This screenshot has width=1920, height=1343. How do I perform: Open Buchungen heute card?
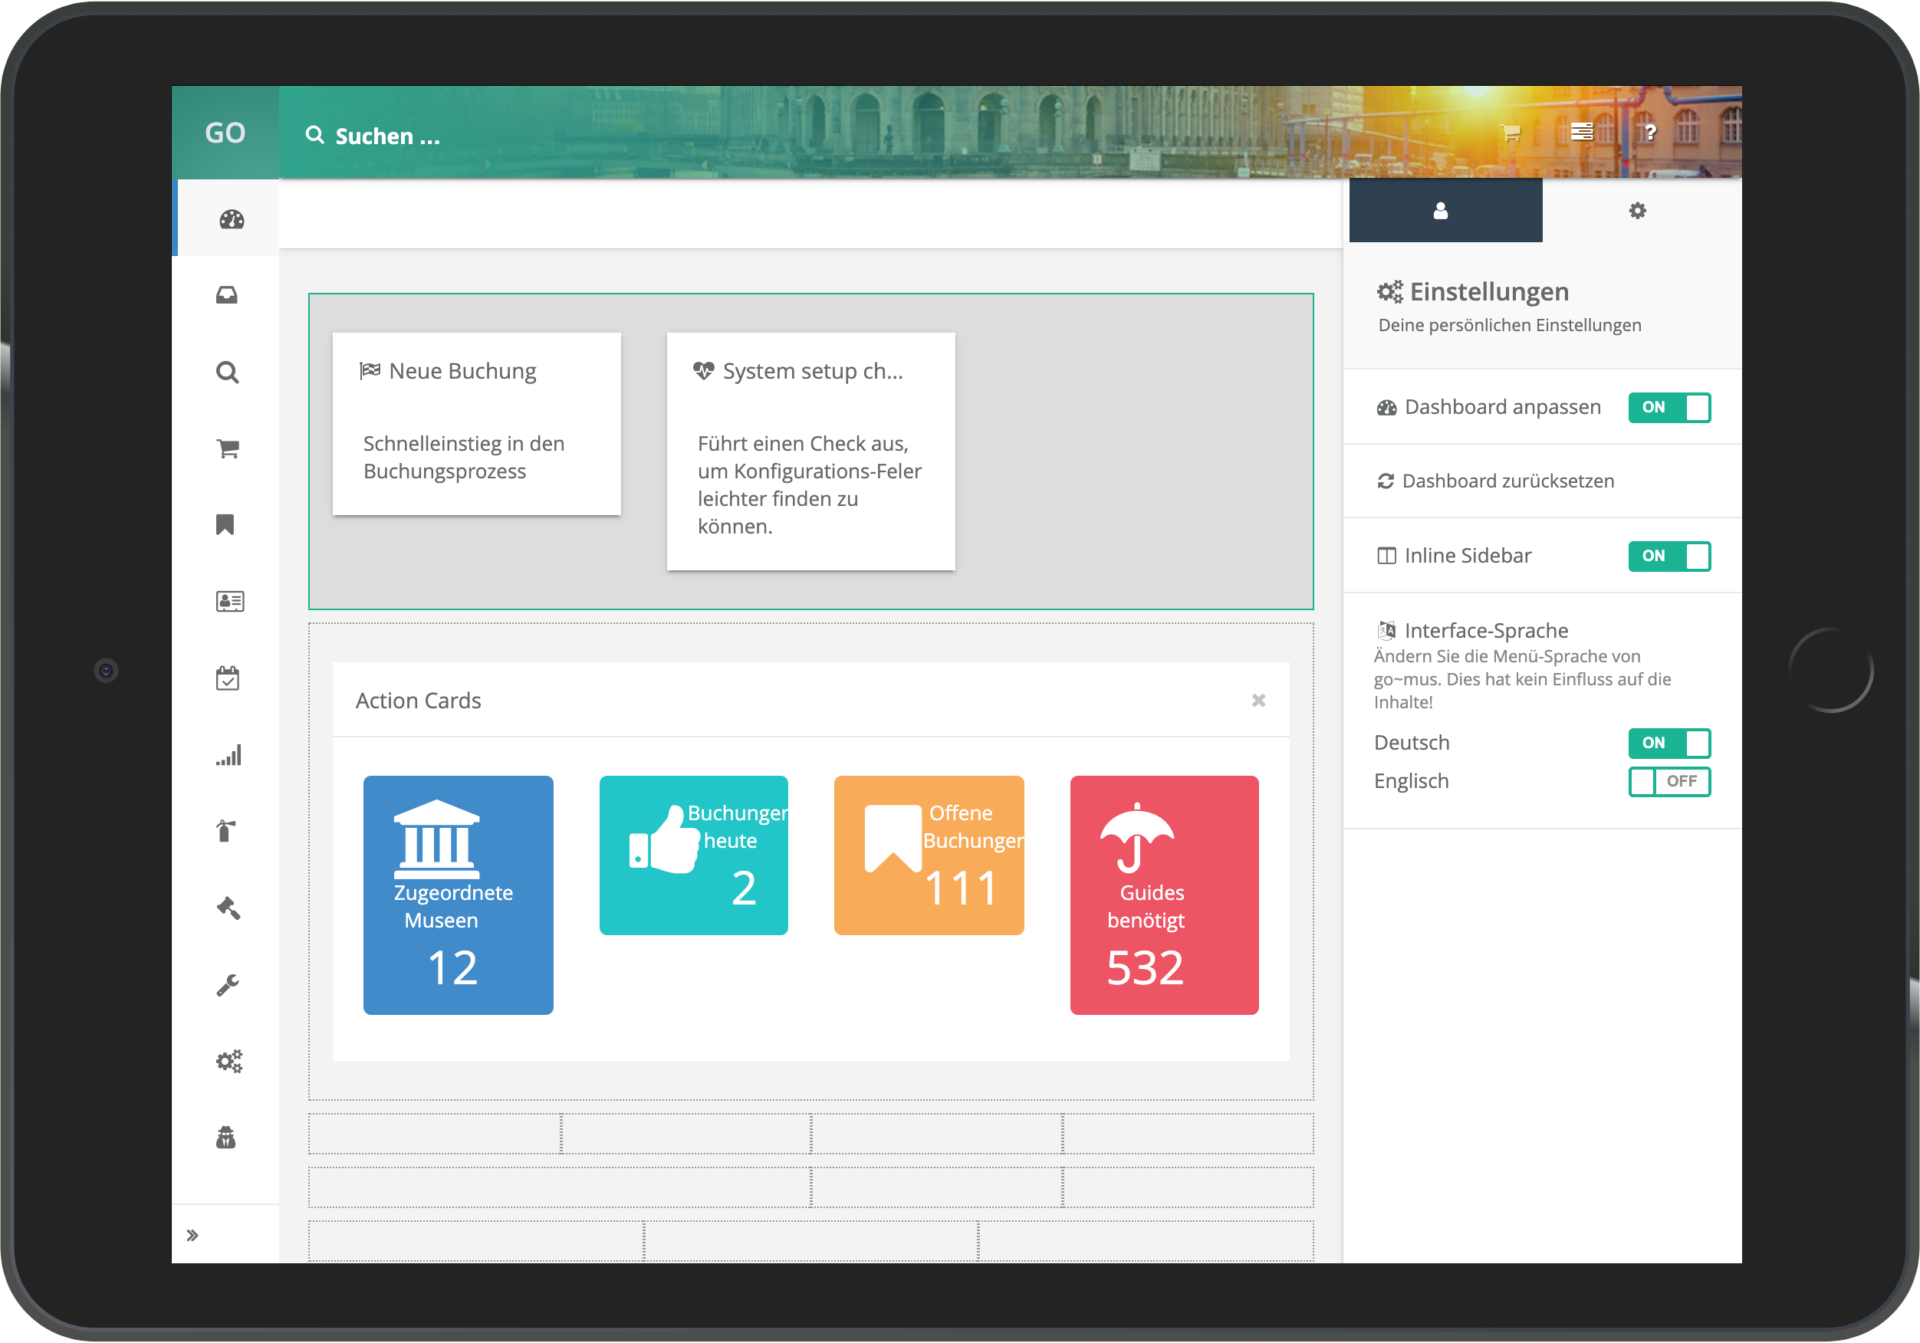[x=694, y=855]
